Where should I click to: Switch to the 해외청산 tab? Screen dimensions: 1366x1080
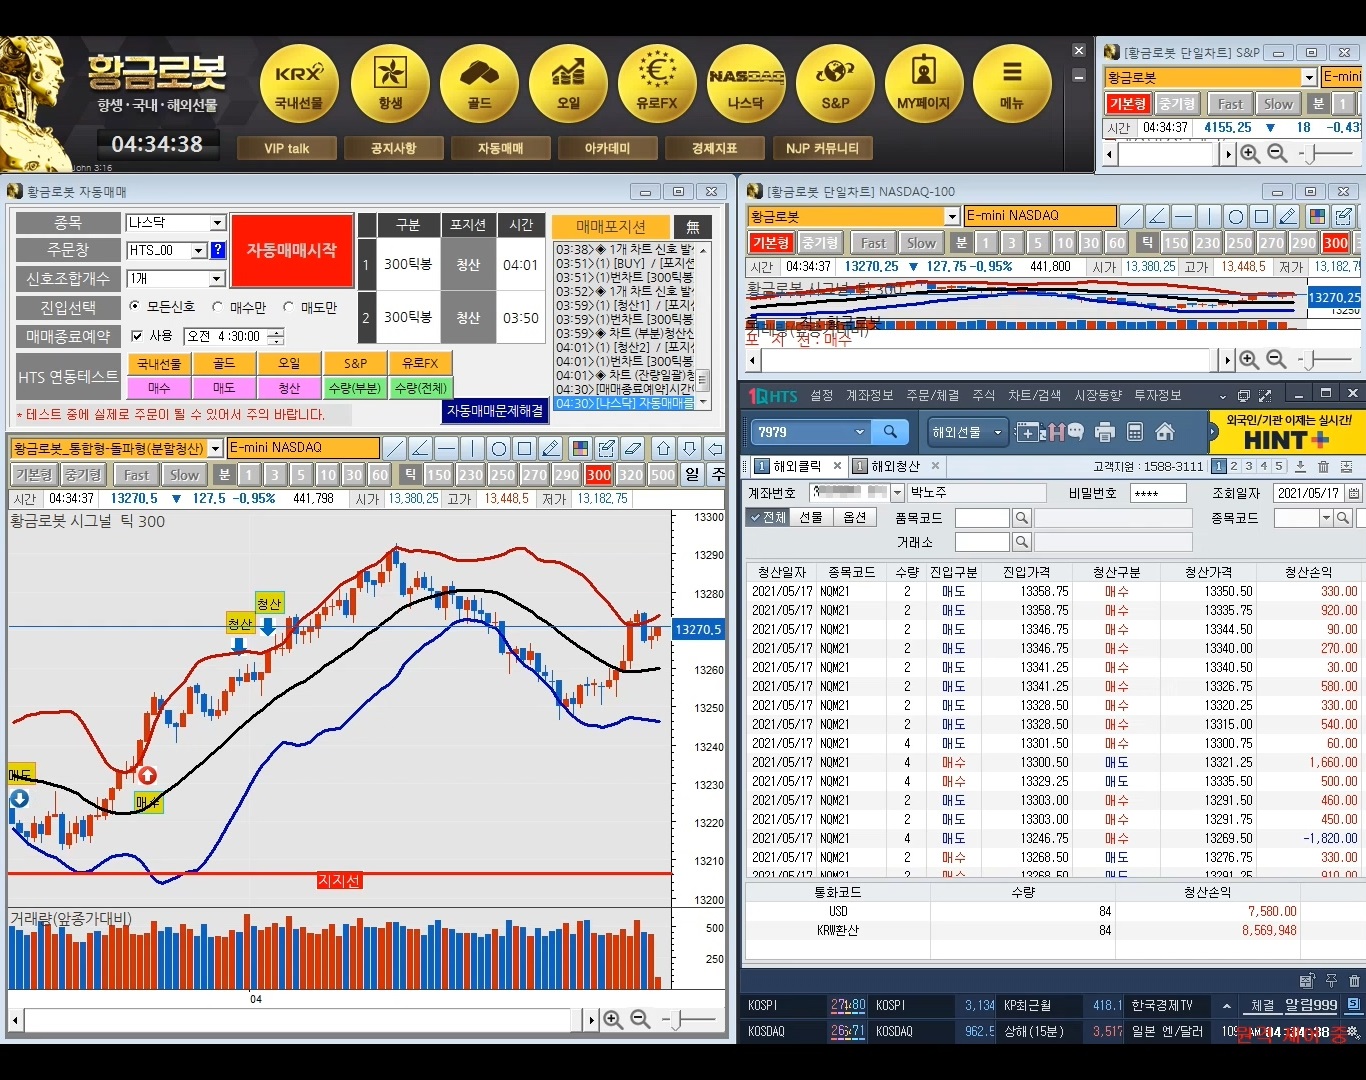point(894,466)
